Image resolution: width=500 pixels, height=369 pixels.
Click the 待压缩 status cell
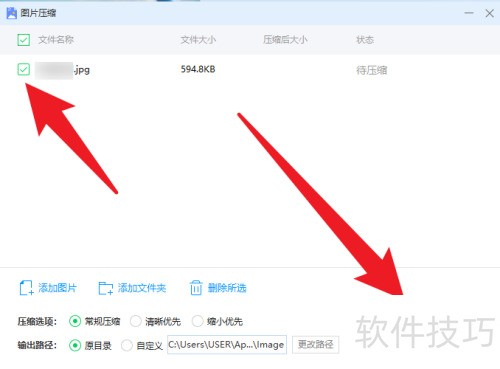click(x=372, y=70)
